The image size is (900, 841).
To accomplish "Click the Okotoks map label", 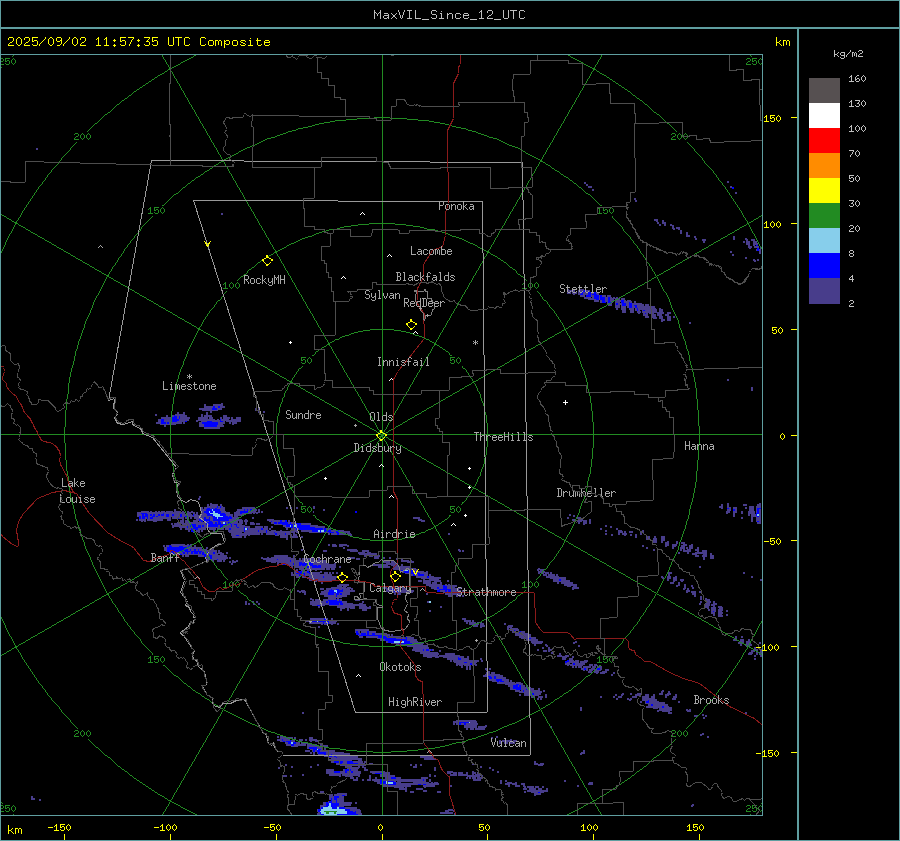I will point(400,667).
